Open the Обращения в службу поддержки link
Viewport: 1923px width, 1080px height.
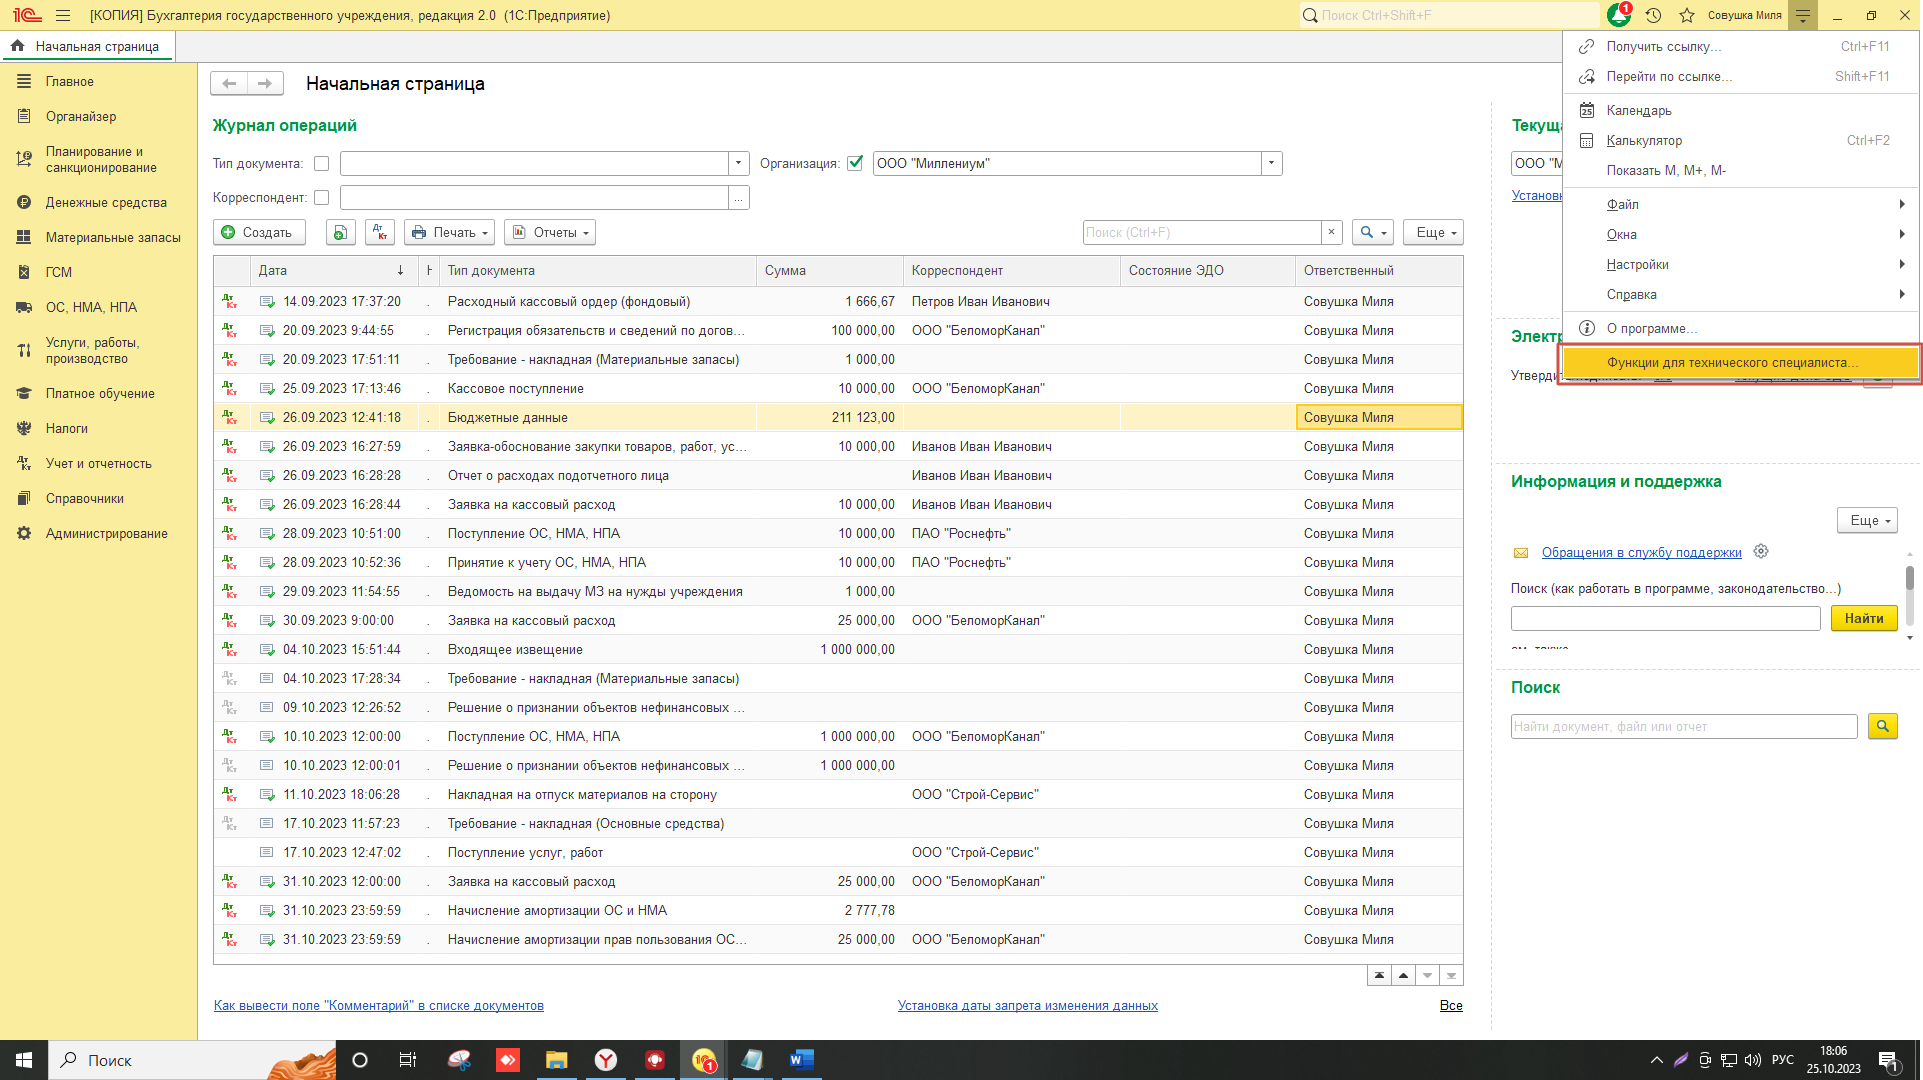pyautogui.click(x=1641, y=552)
